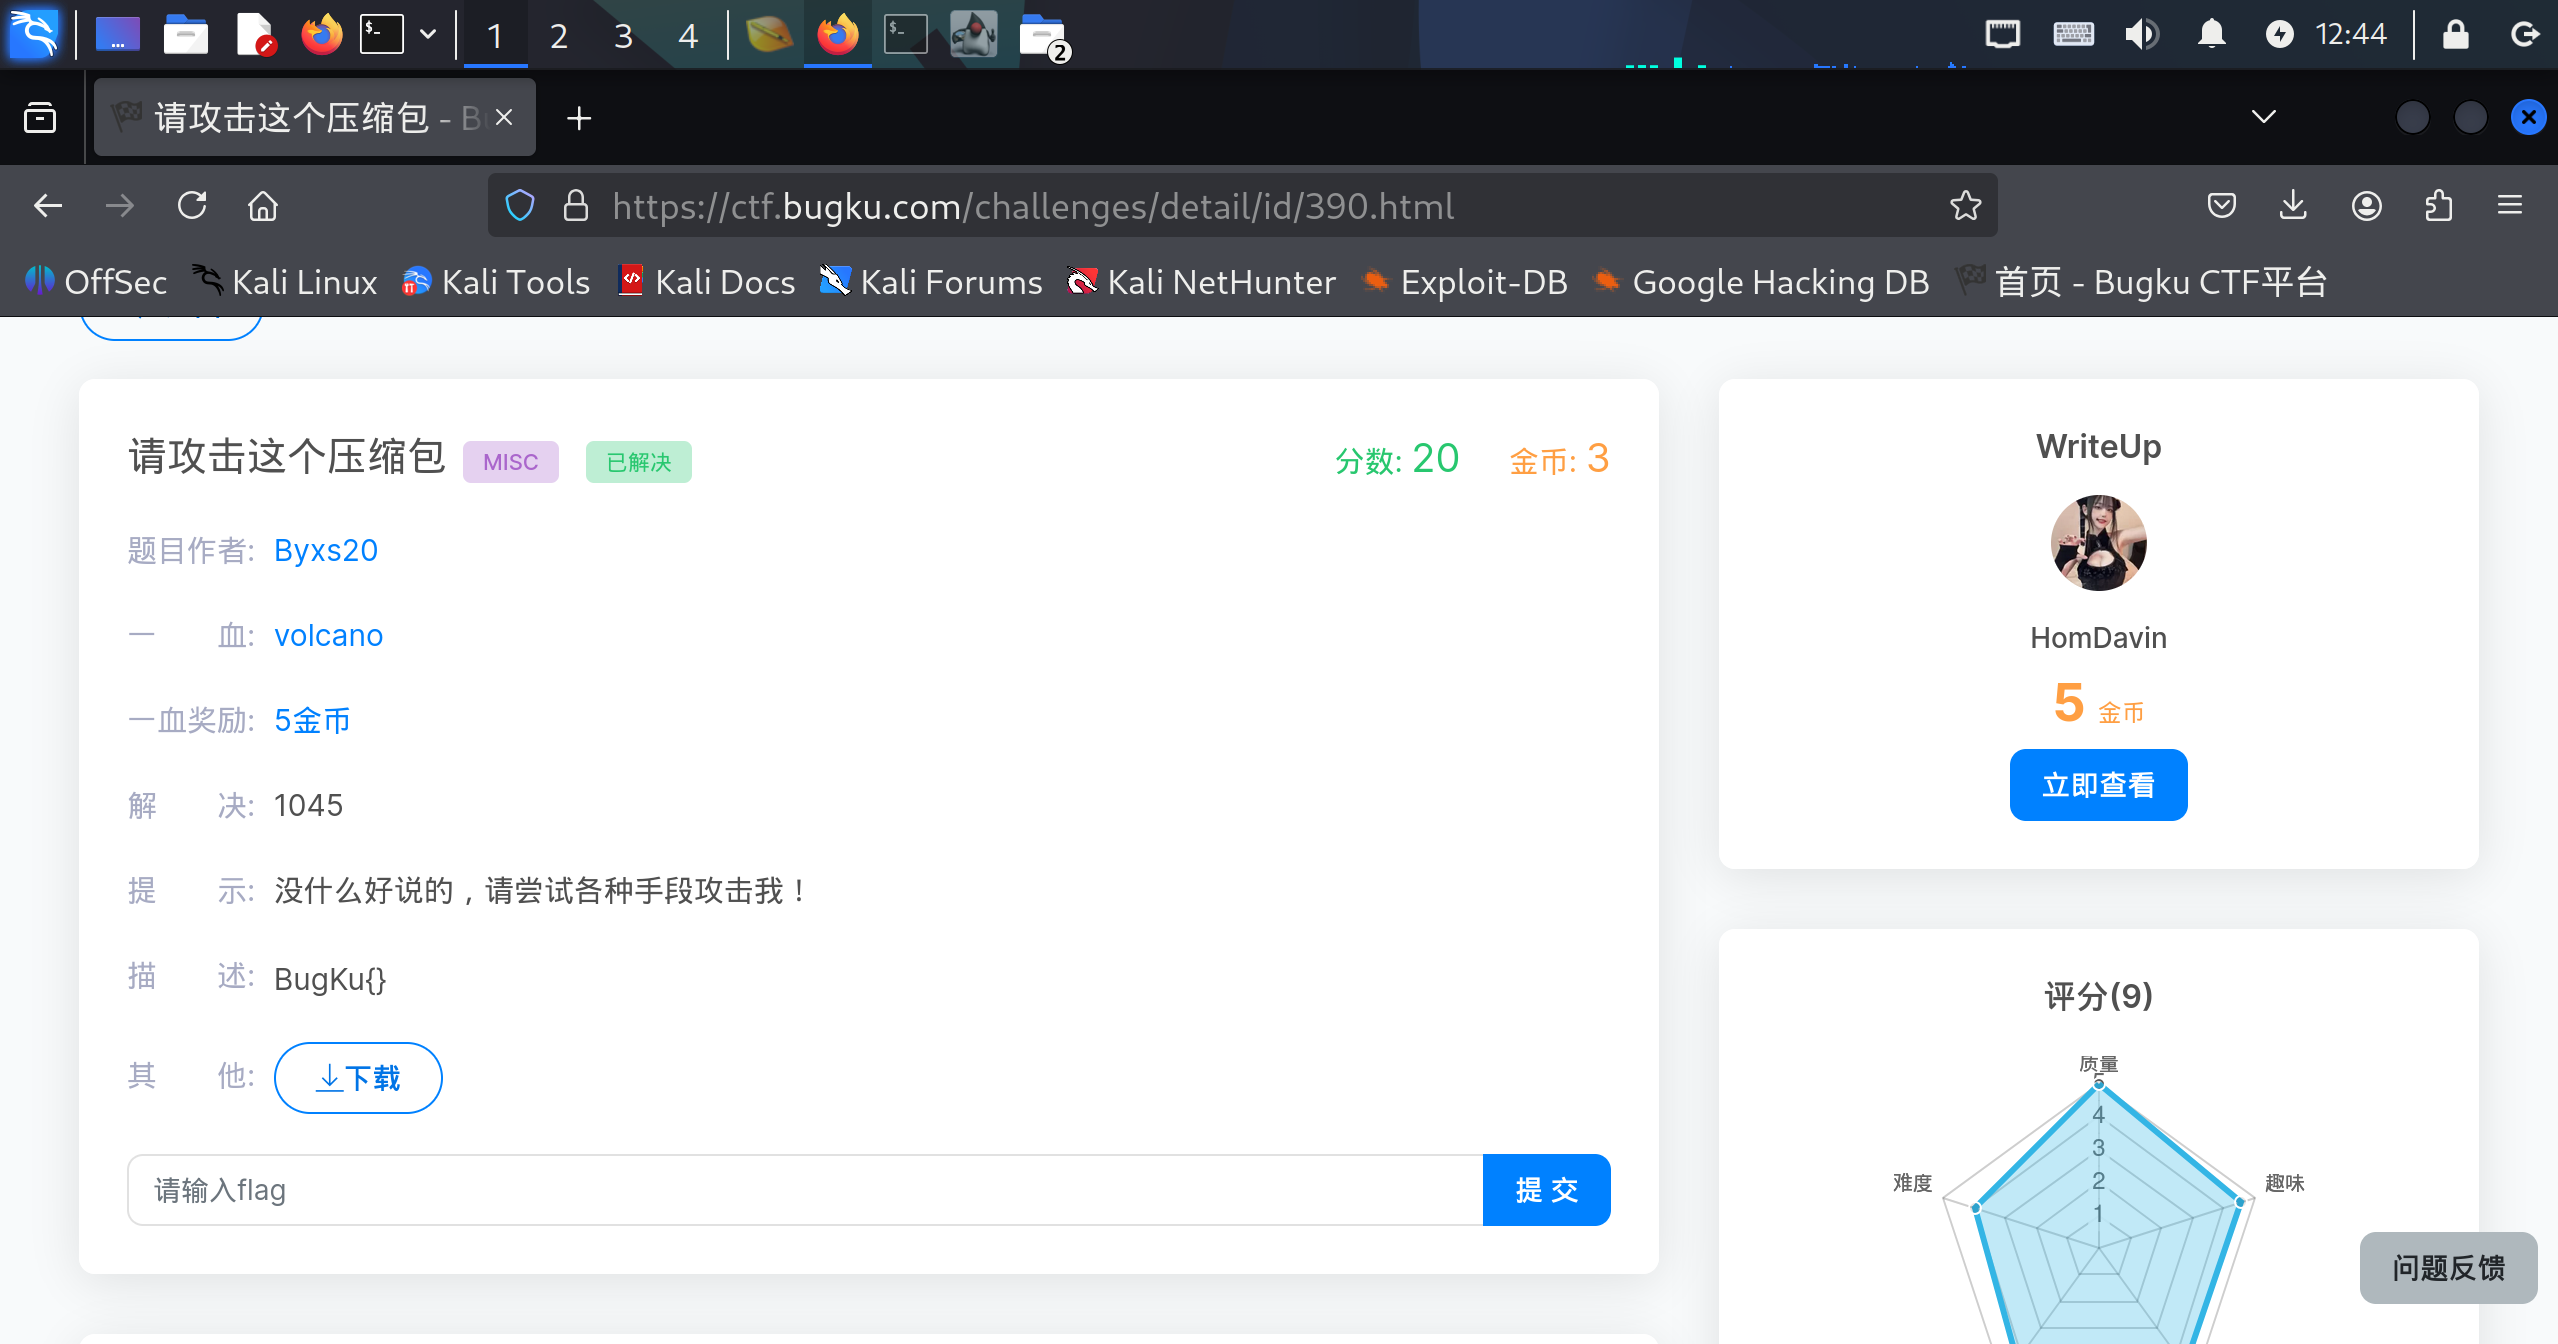Click tracking protection shield icon
This screenshot has height=1344, width=2558.
click(520, 206)
